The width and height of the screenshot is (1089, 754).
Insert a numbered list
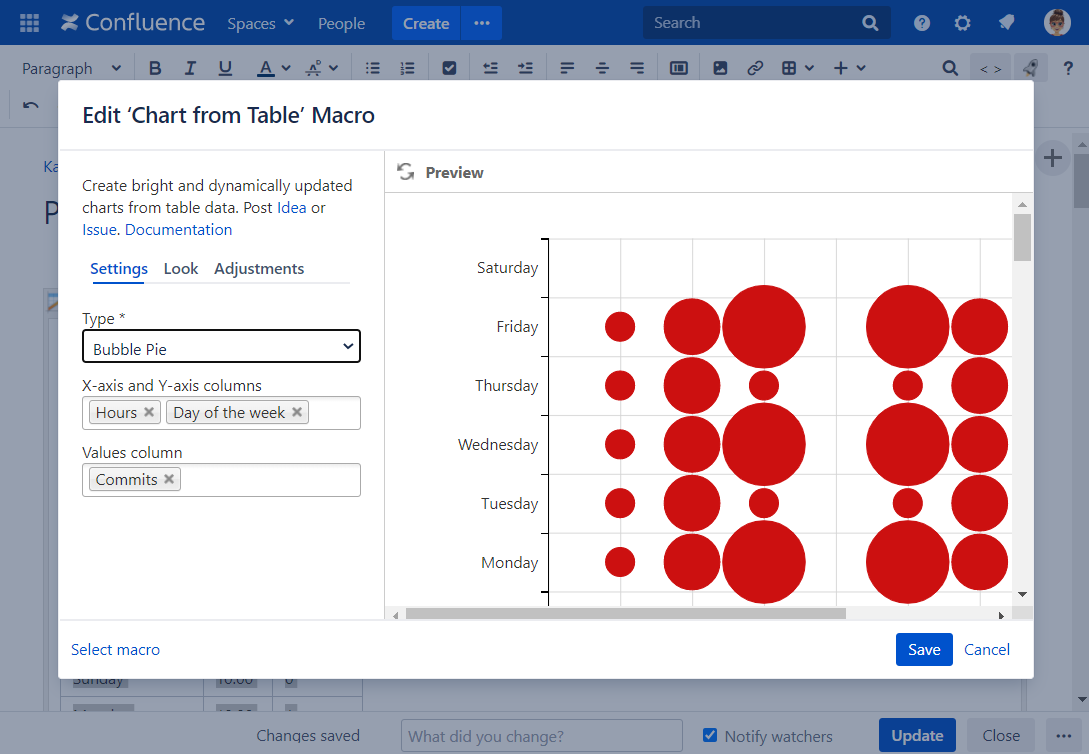407,67
